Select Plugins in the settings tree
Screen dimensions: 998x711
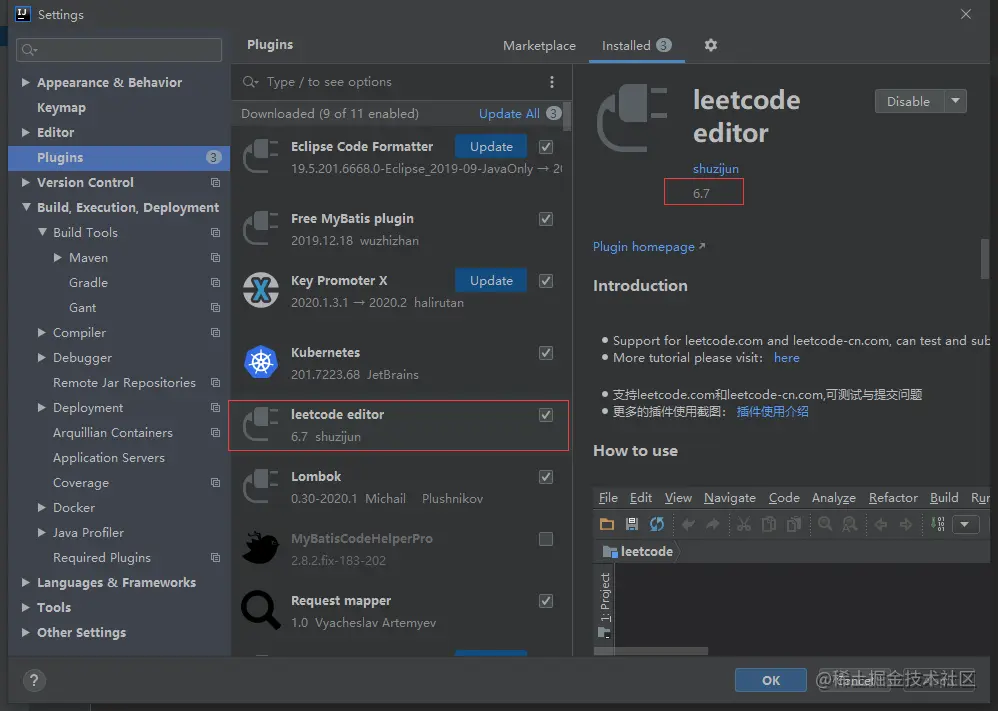click(119, 158)
